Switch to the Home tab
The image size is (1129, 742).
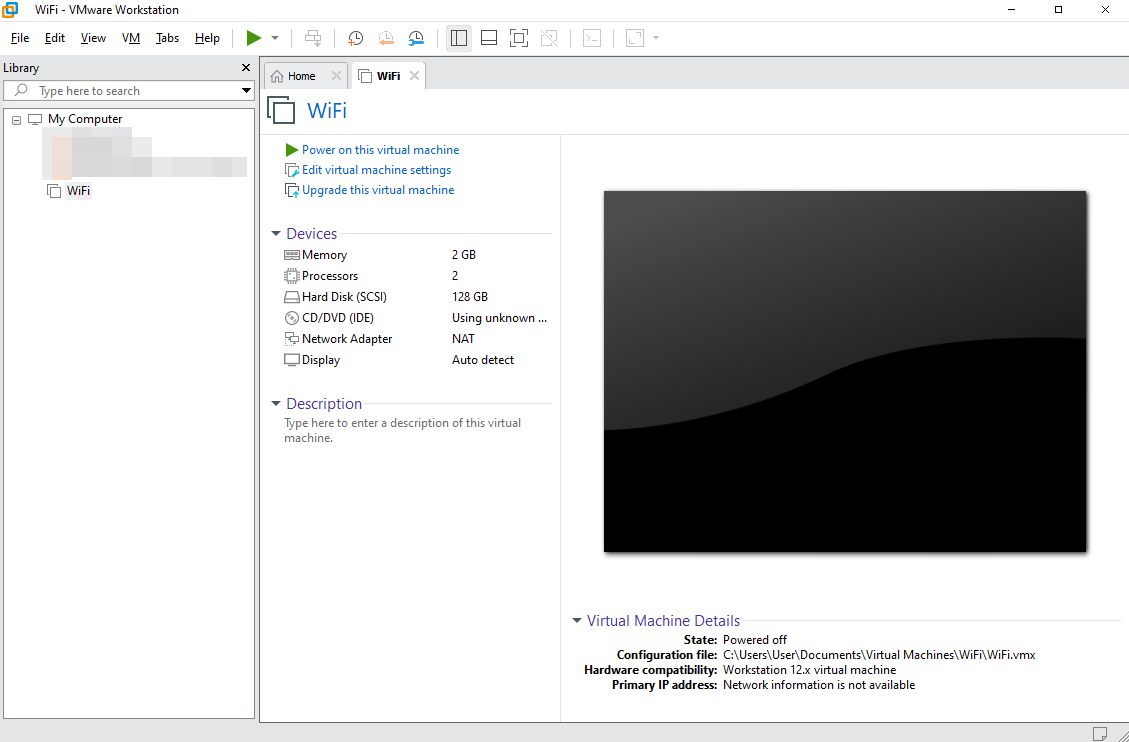pyautogui.click(x=301, y=76)
